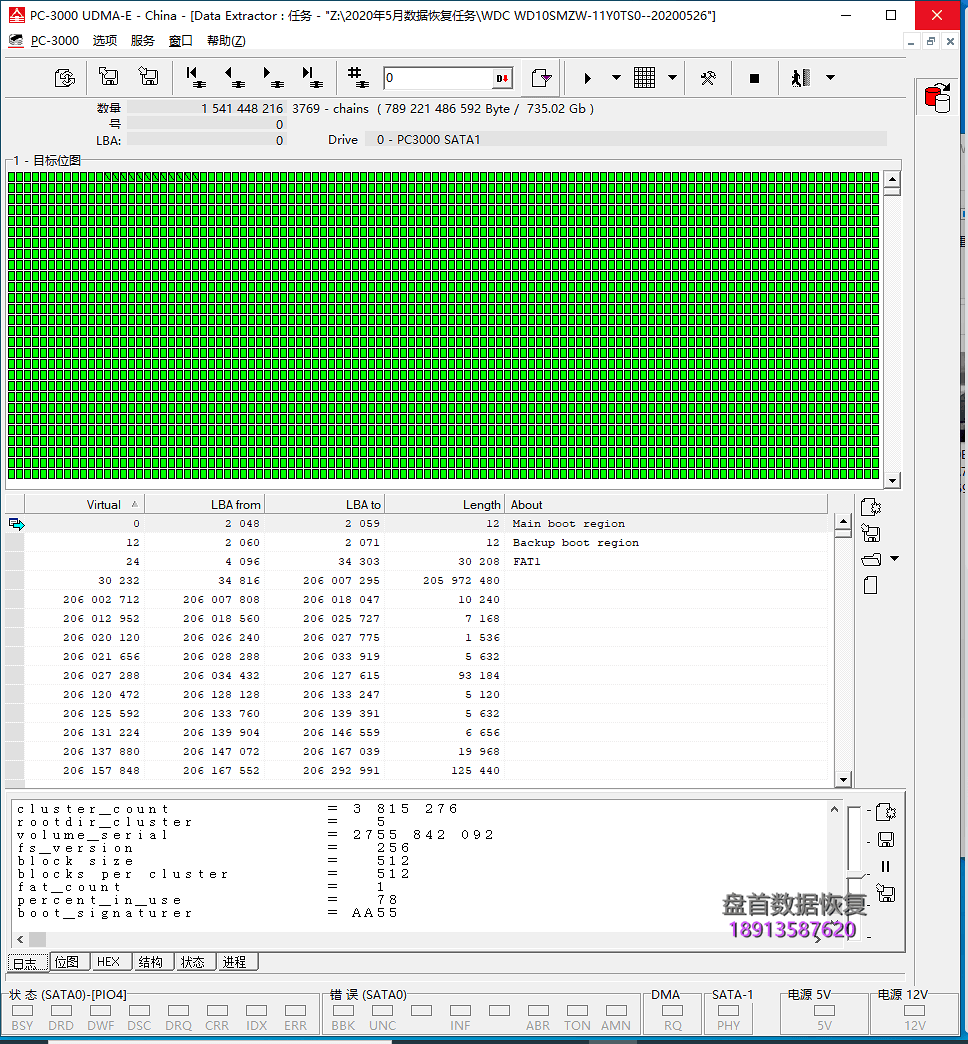Screen dimensions: 968x1044
Task: Switch to the 状态 tab
Action: tap(194, 962)
